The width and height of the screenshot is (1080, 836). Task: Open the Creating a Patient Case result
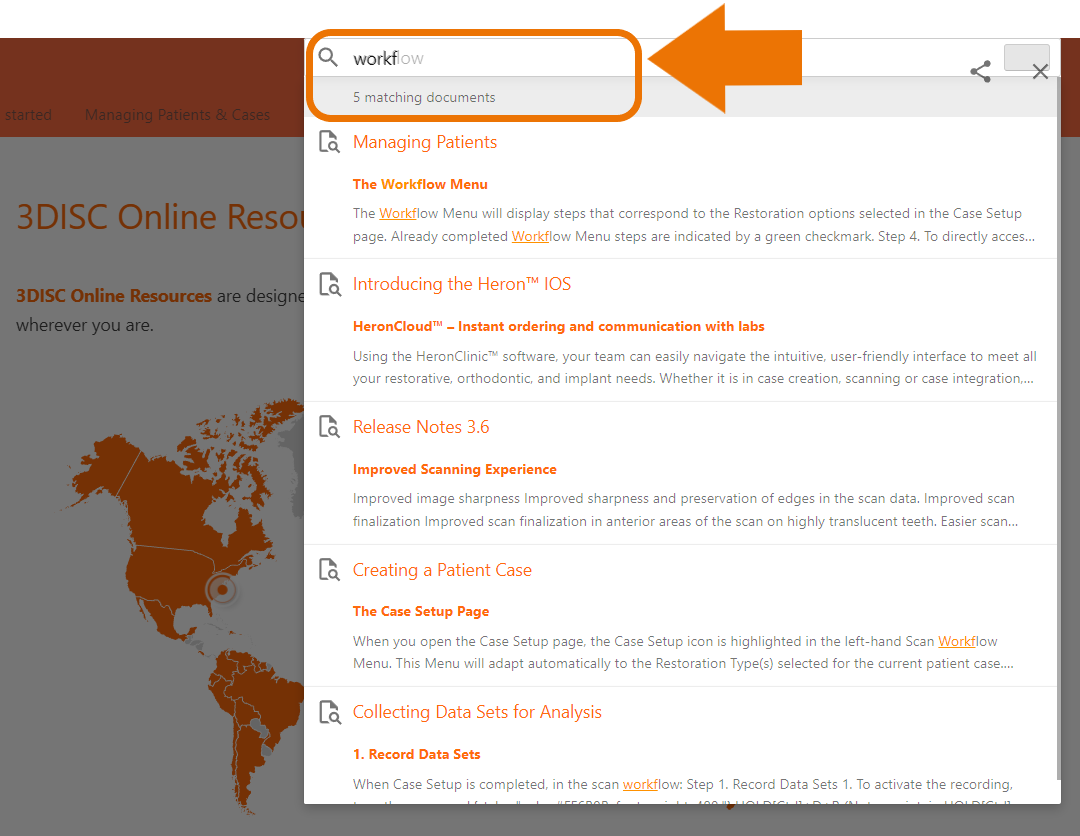(442, 570)
